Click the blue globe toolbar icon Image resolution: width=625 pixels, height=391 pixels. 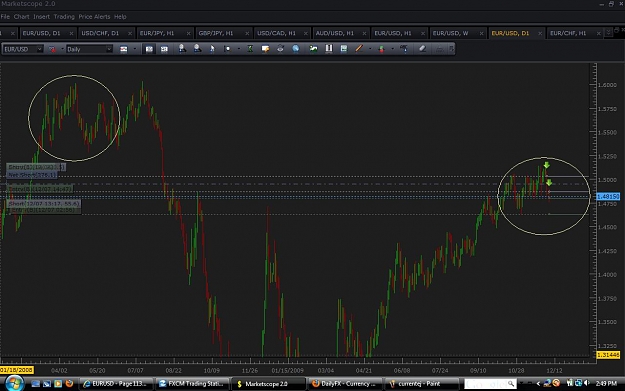[295, 49]
